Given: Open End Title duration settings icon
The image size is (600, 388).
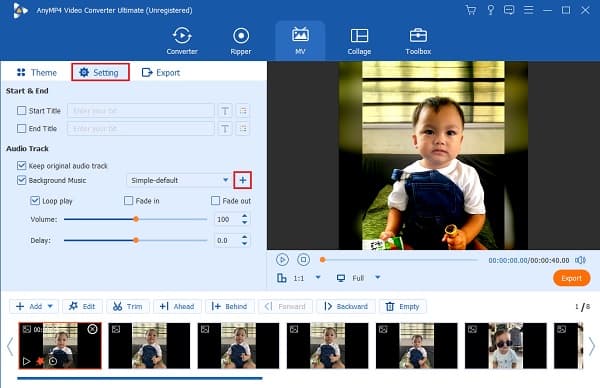Looking at the screenshot, I should (243, 129).
